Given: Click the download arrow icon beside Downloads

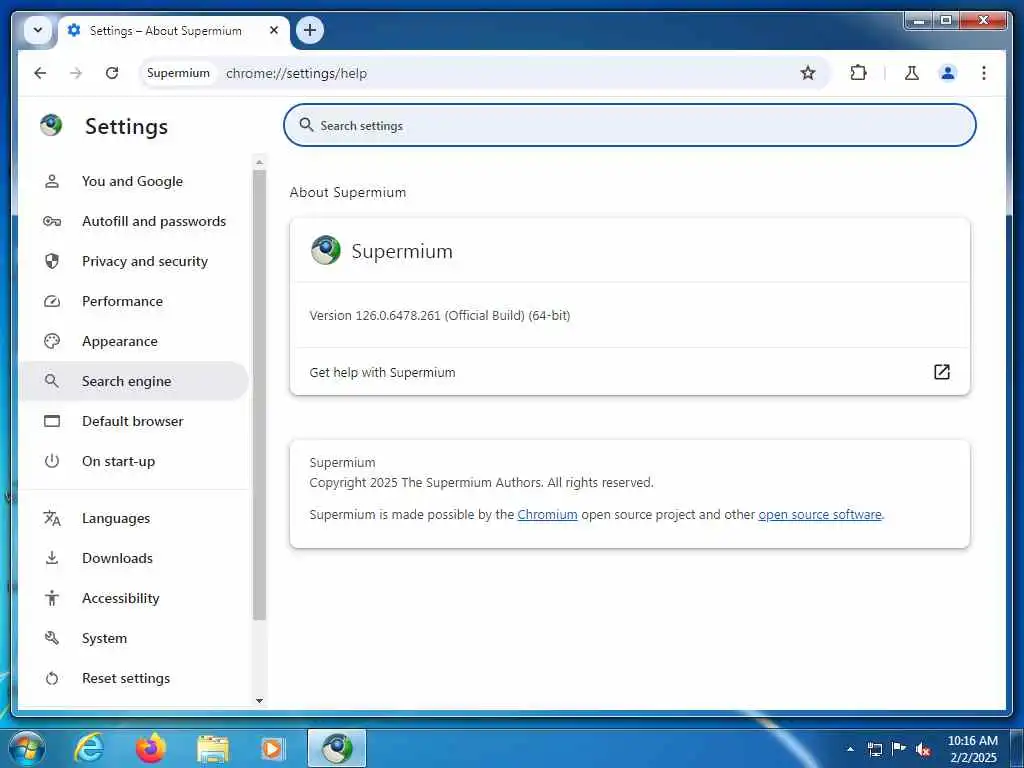Looking at the screenshot, I should click(x=52, y=558).
